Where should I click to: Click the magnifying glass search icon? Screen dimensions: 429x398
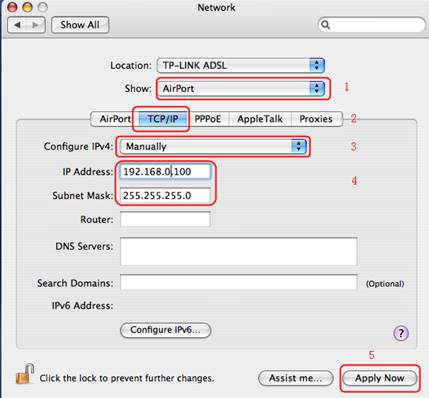pos(326,25)
